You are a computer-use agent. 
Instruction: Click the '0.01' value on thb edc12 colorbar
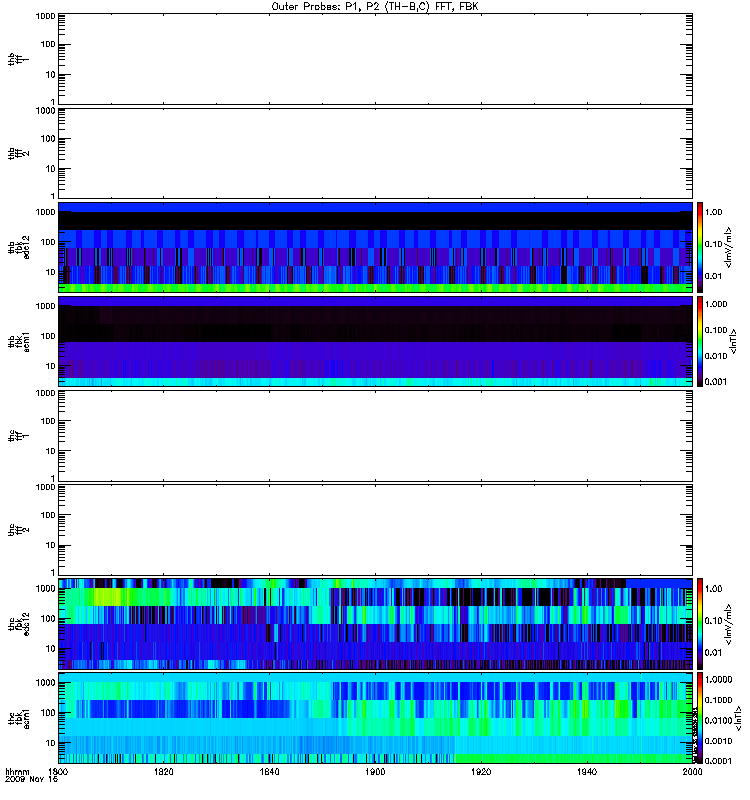coord(713,276)
